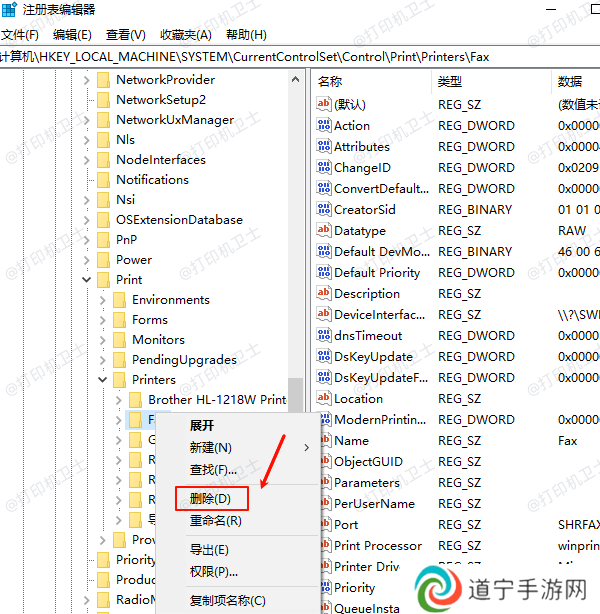Expand the Power node
Image resolution: width=600 pixels, height=614 pixels.
click(x=87, y=260)
